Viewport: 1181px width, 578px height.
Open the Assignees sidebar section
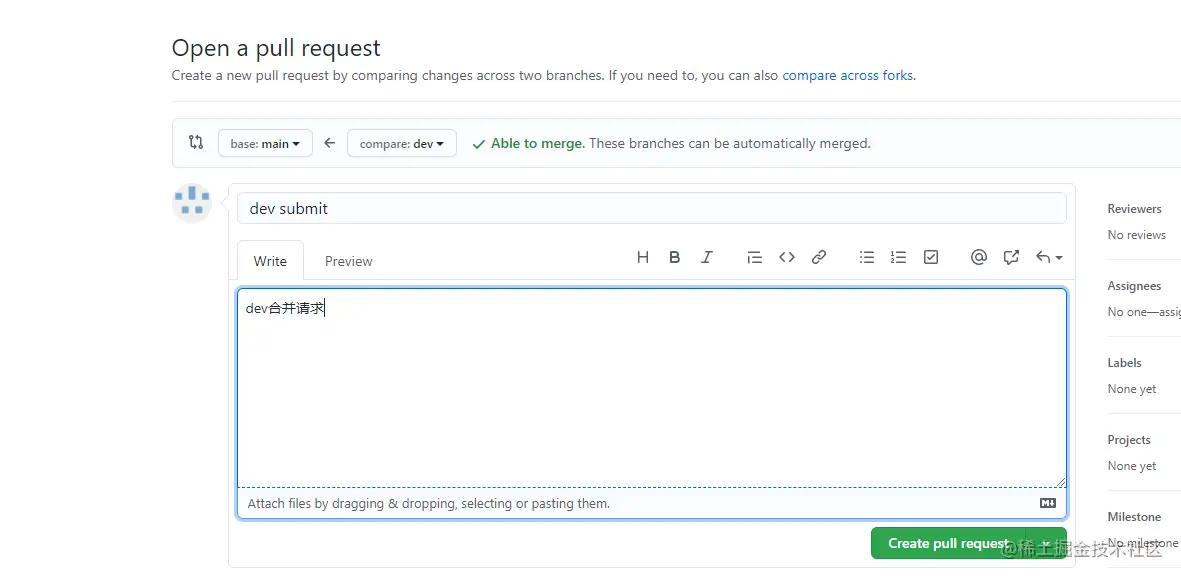pyautogui.click(x=1134, y=286)
